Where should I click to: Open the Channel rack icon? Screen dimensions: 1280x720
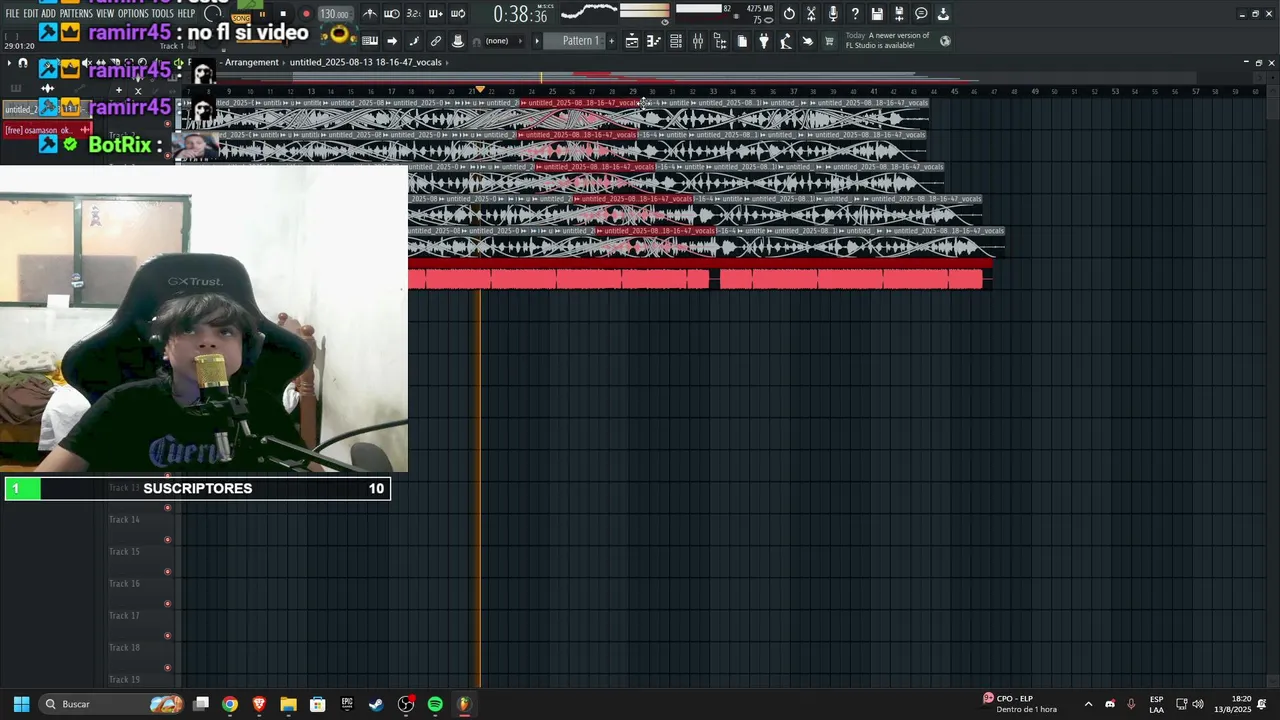click(x=676, y=41)
